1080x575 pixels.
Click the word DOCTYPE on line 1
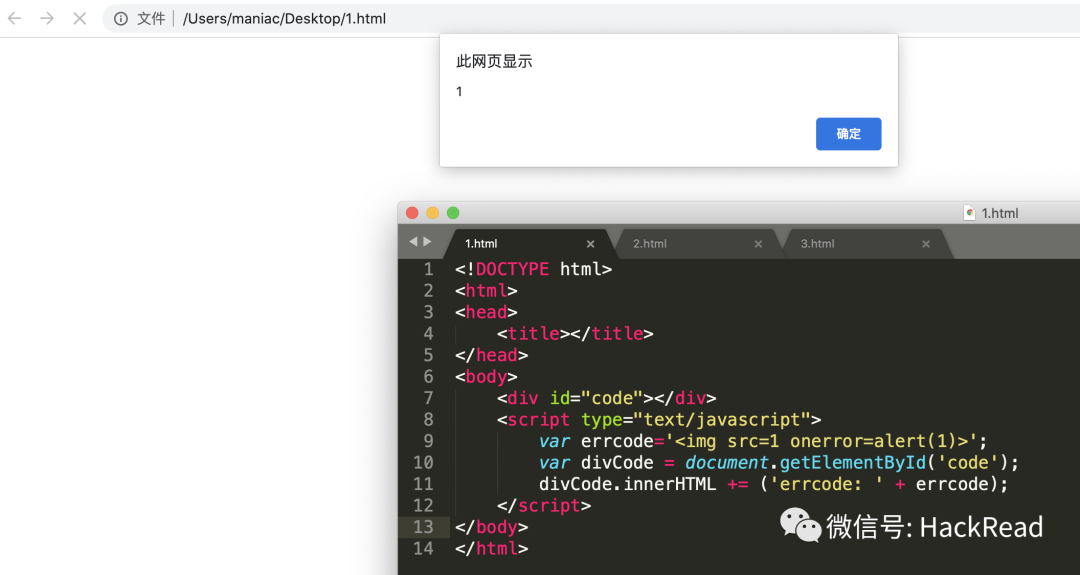(x=512, y=269)
